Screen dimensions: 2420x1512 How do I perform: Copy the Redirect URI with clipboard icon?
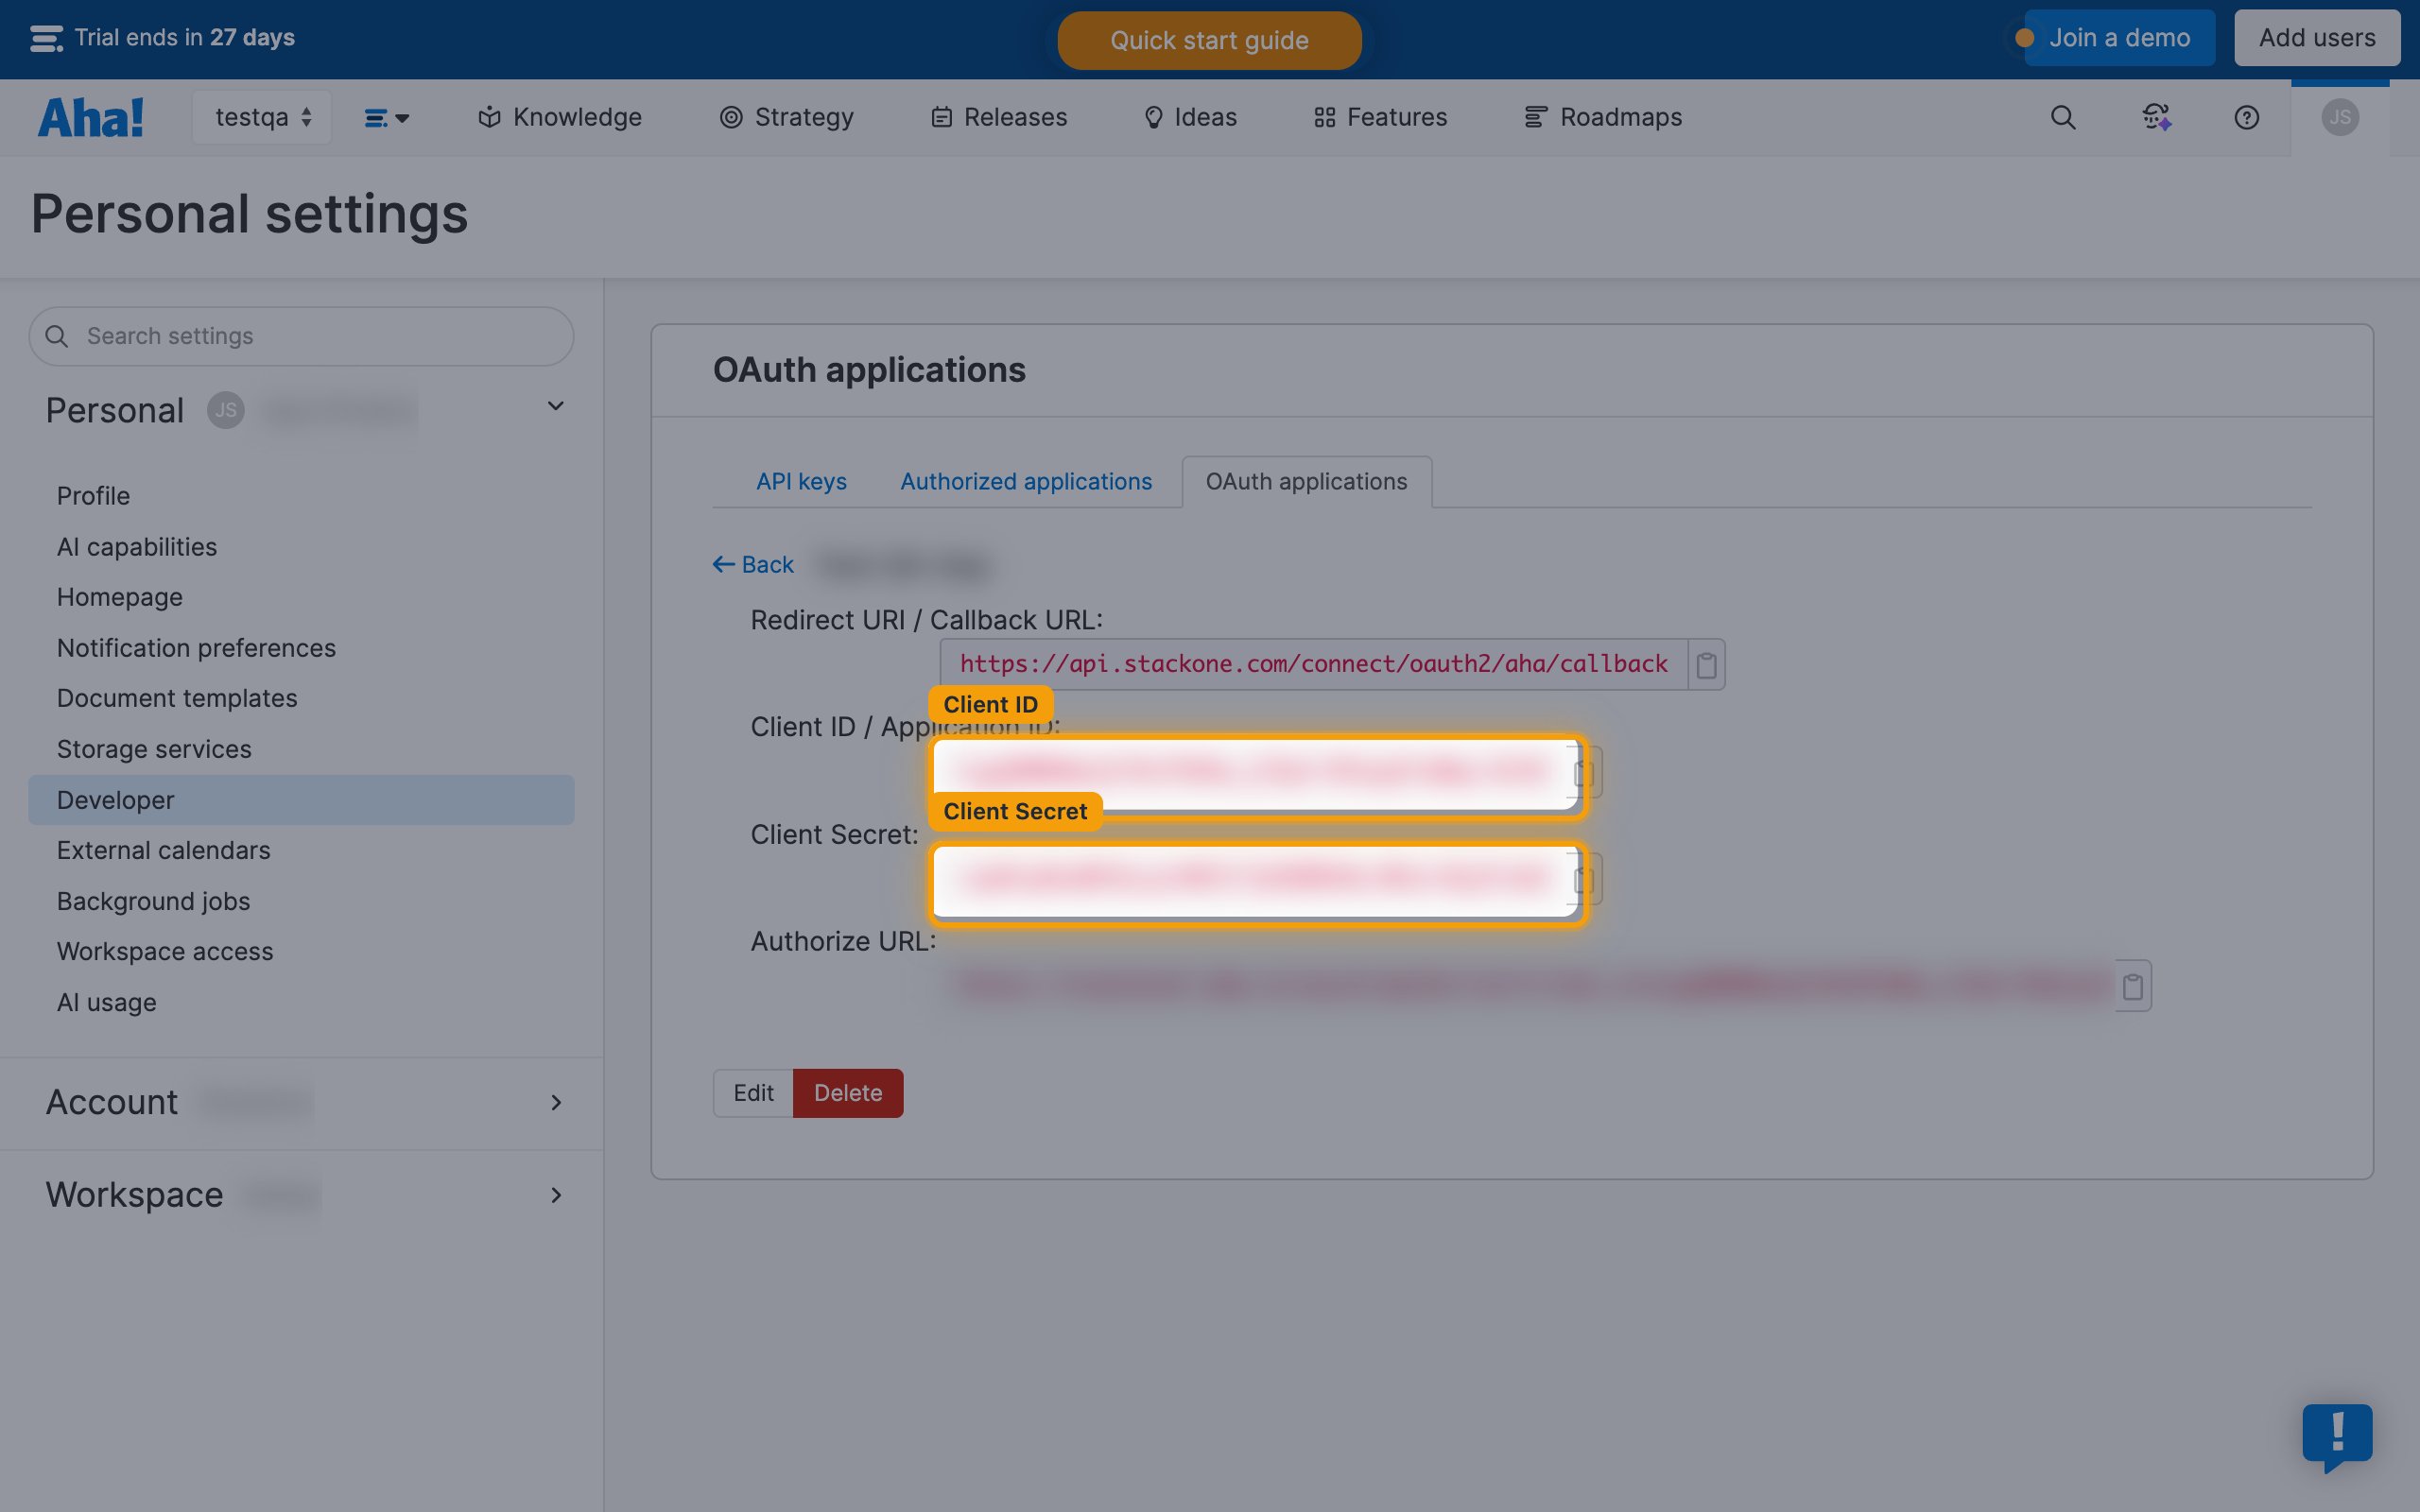tap(1706, 664)
